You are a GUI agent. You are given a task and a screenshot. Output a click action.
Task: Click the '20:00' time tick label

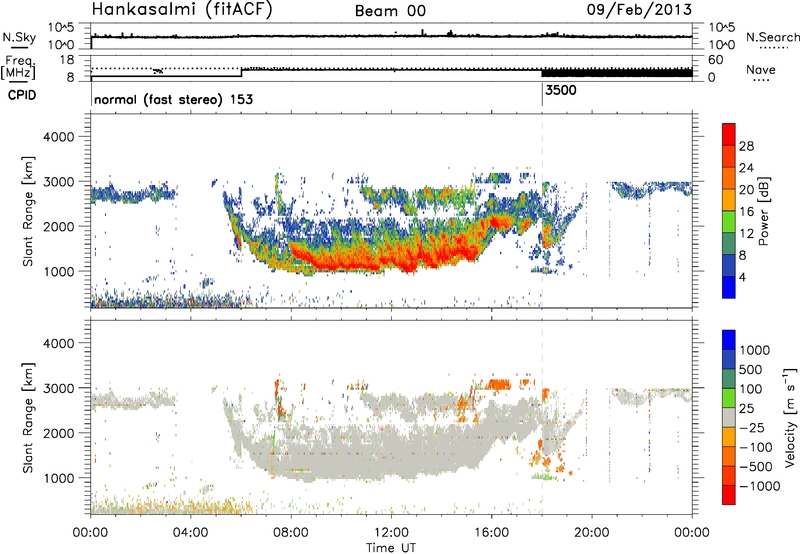click(592, 533)
